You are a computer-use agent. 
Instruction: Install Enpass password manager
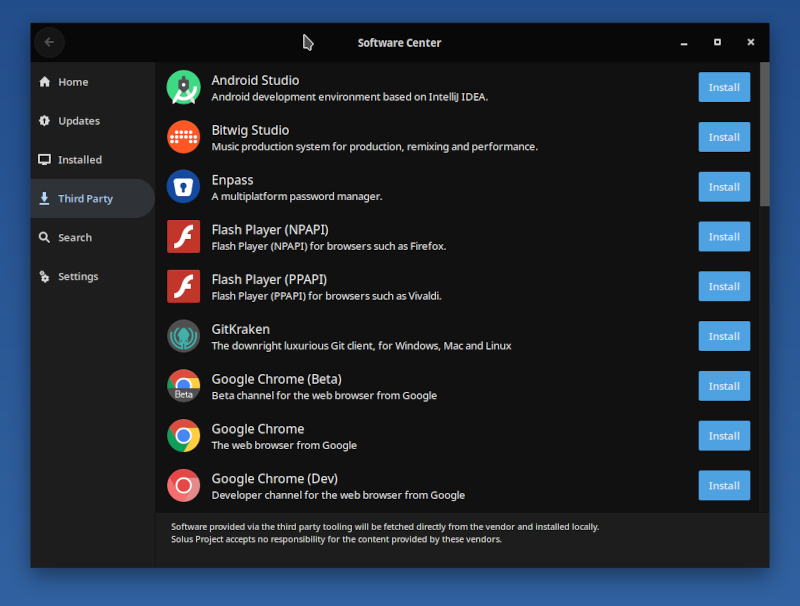point(724,187)
